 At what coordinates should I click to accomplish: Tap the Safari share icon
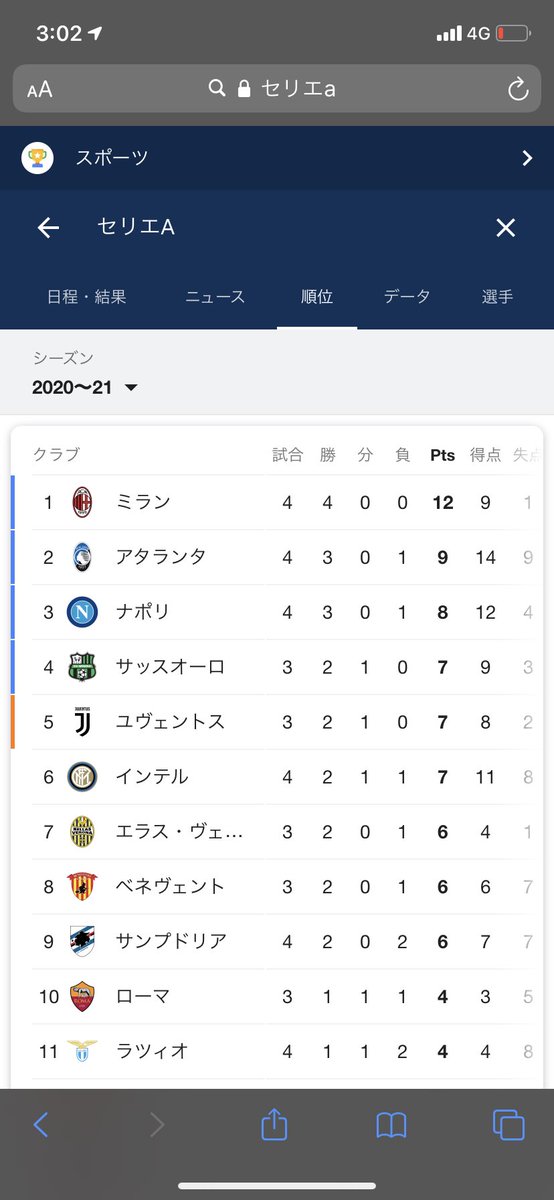pos(274,1124)
